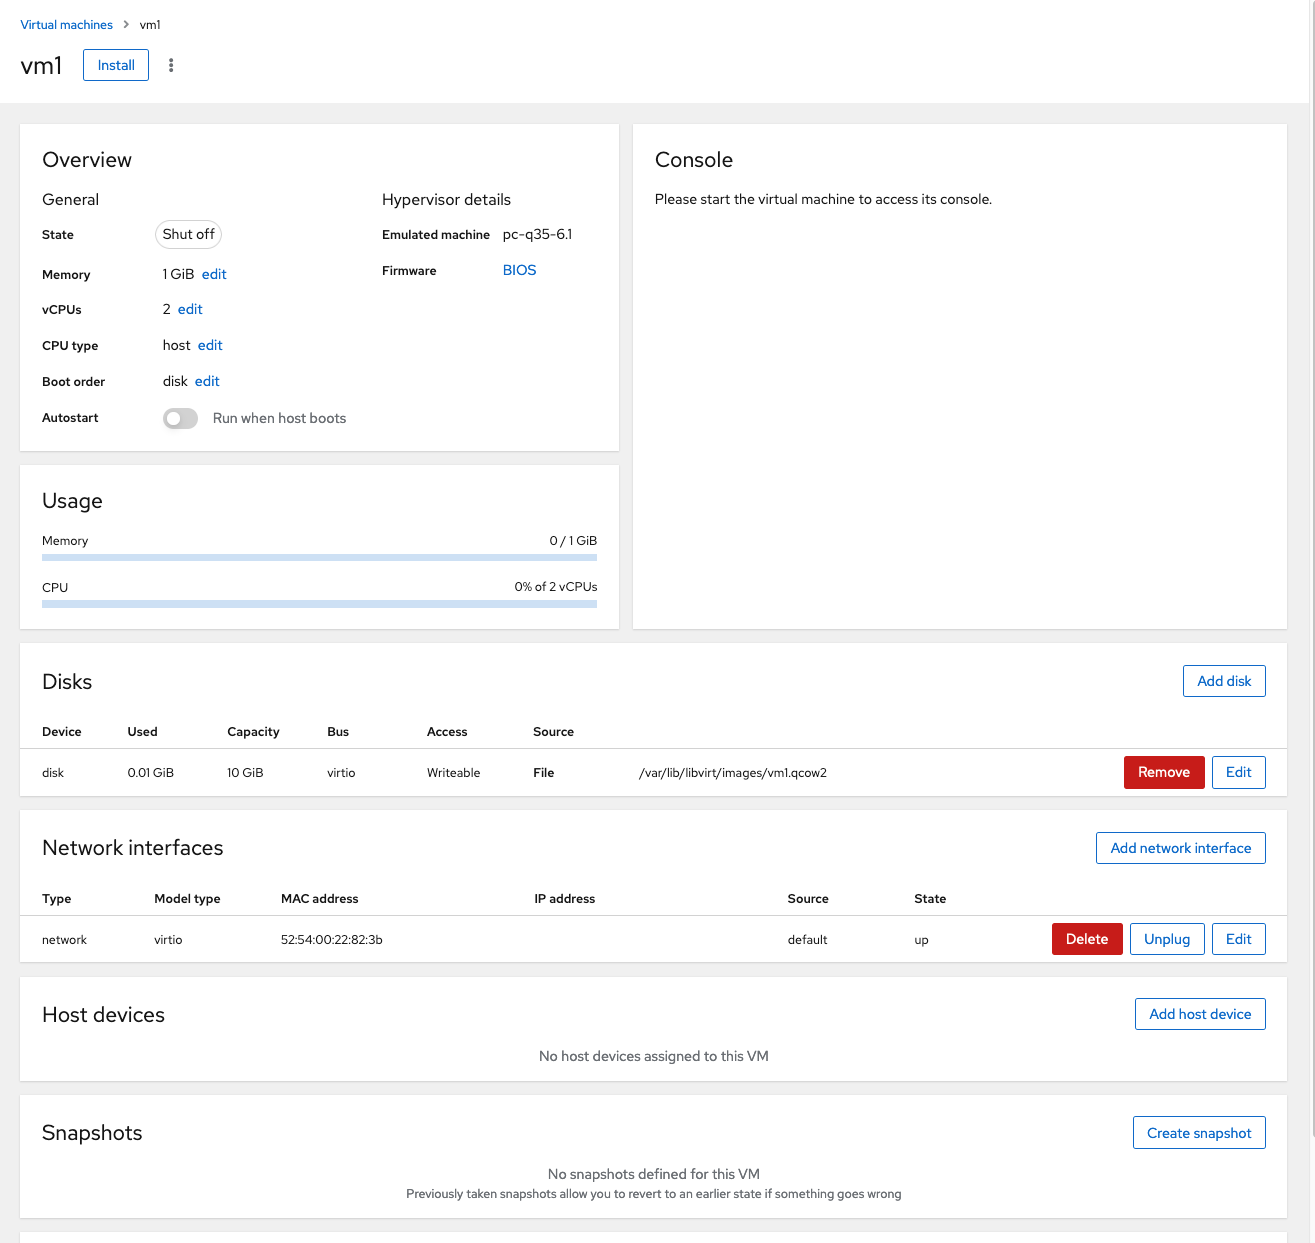Click the disk capacity '10 GiB' cell
Screen dimensions: 1315x1243
pyautogui.click(x=245, y=773)
